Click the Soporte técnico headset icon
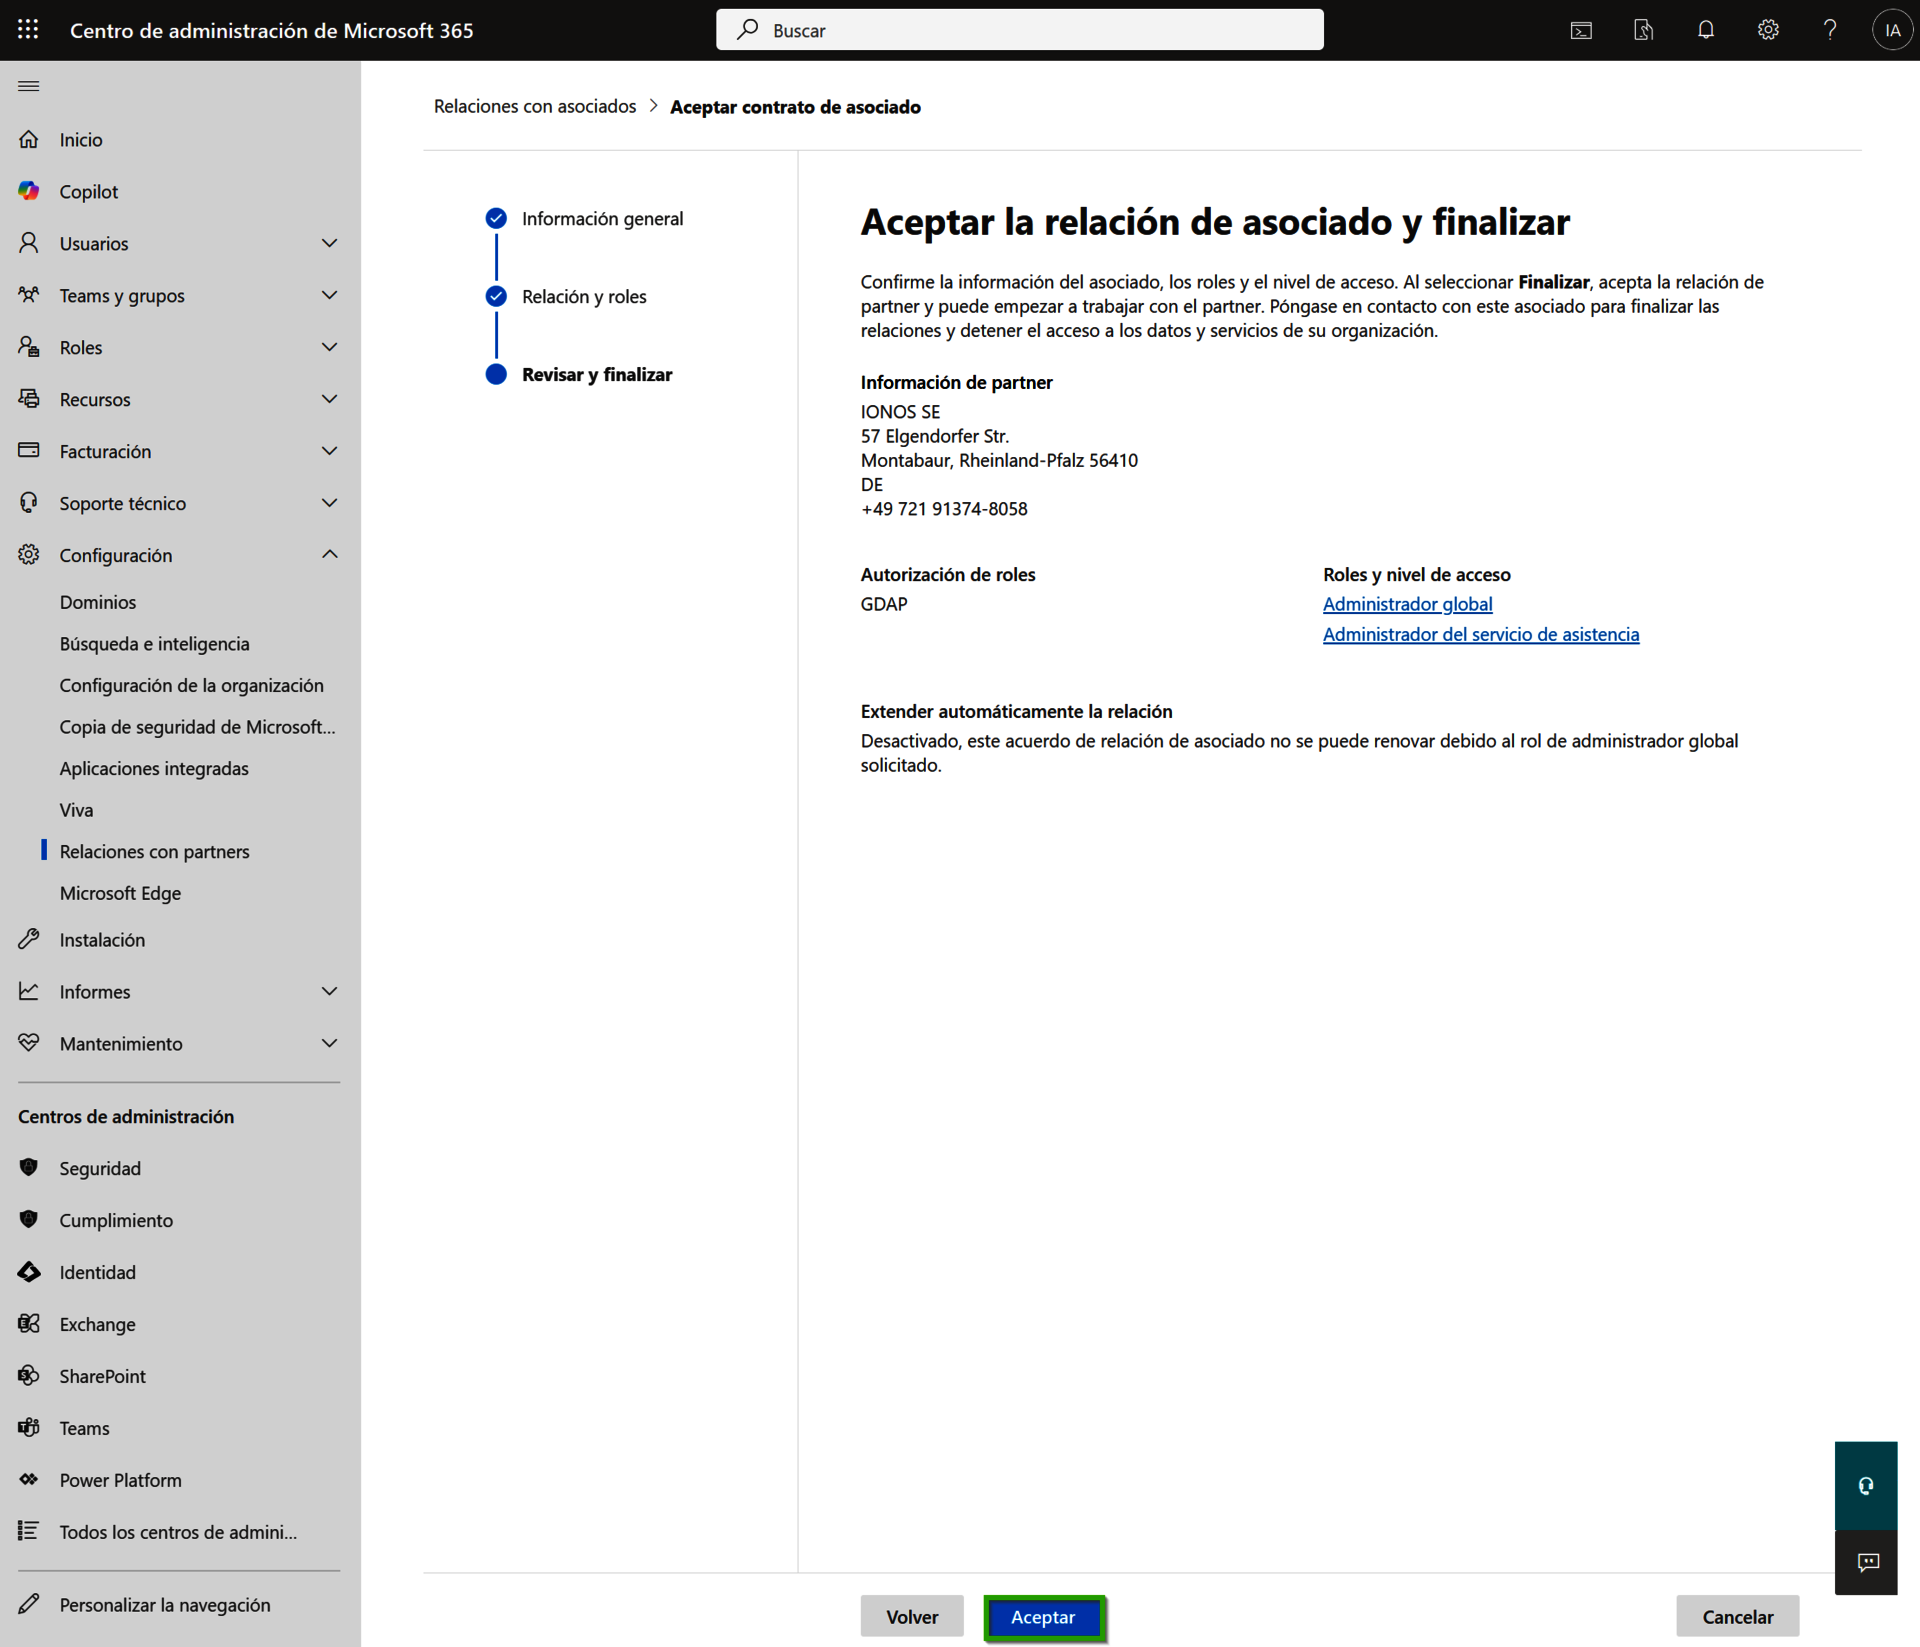Screen dimensions: 1920x1647 (29, 503)
